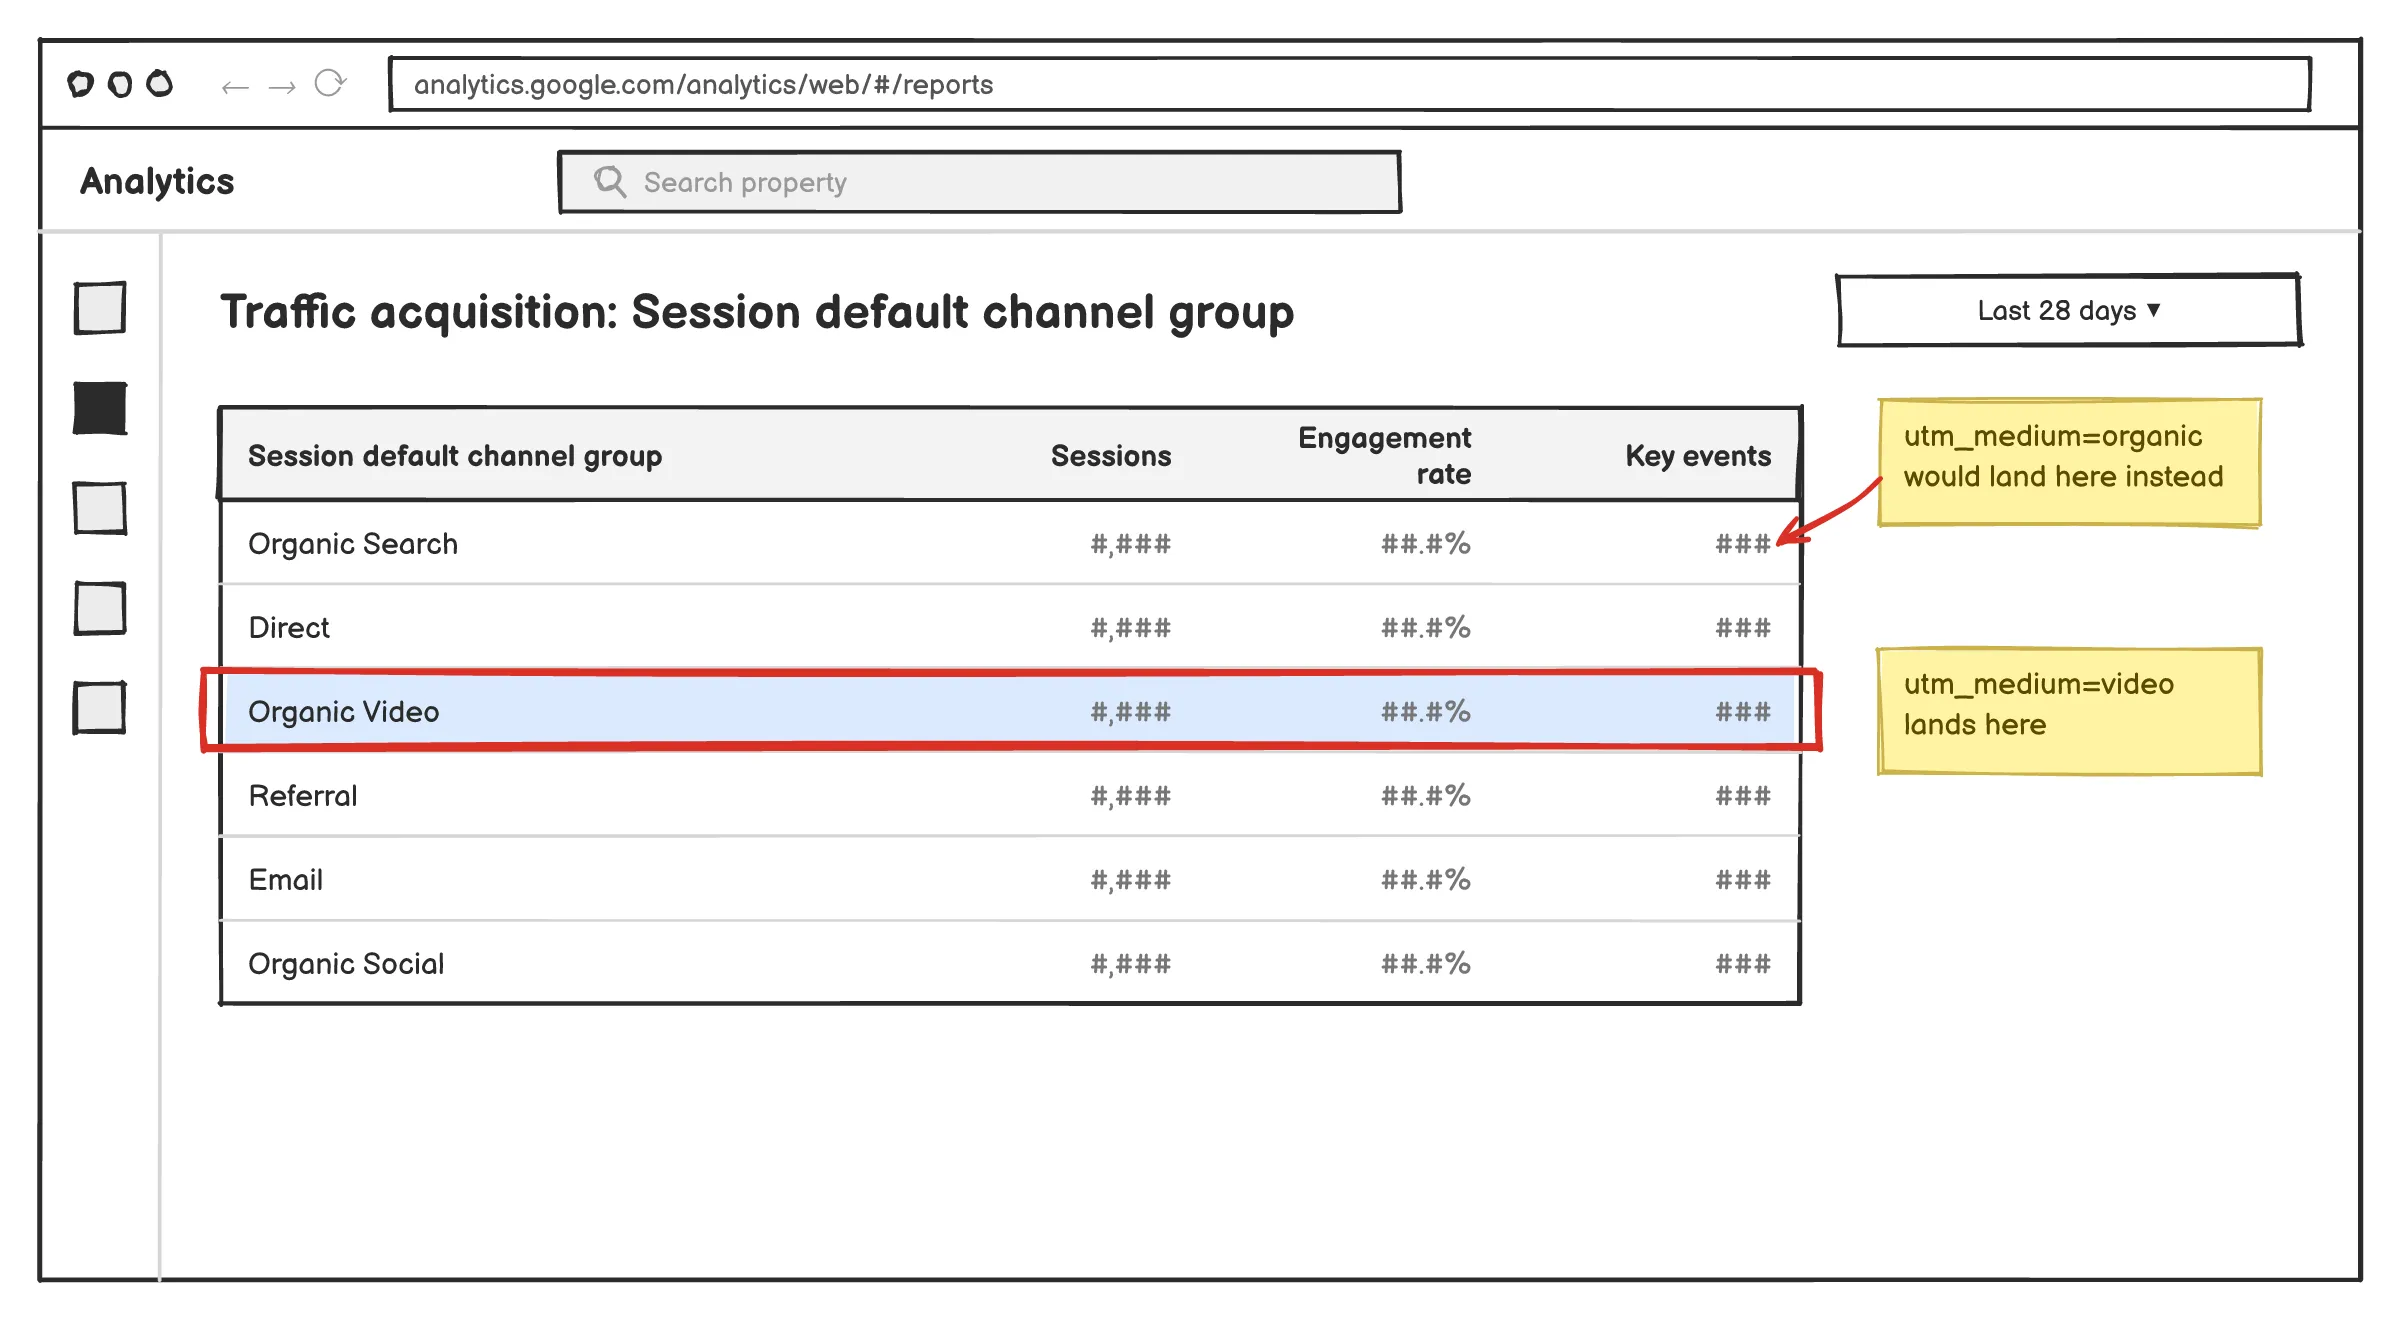Open the Last 28 days date dropdown
2400x1320 pixels.
[x=2069, y=310]
